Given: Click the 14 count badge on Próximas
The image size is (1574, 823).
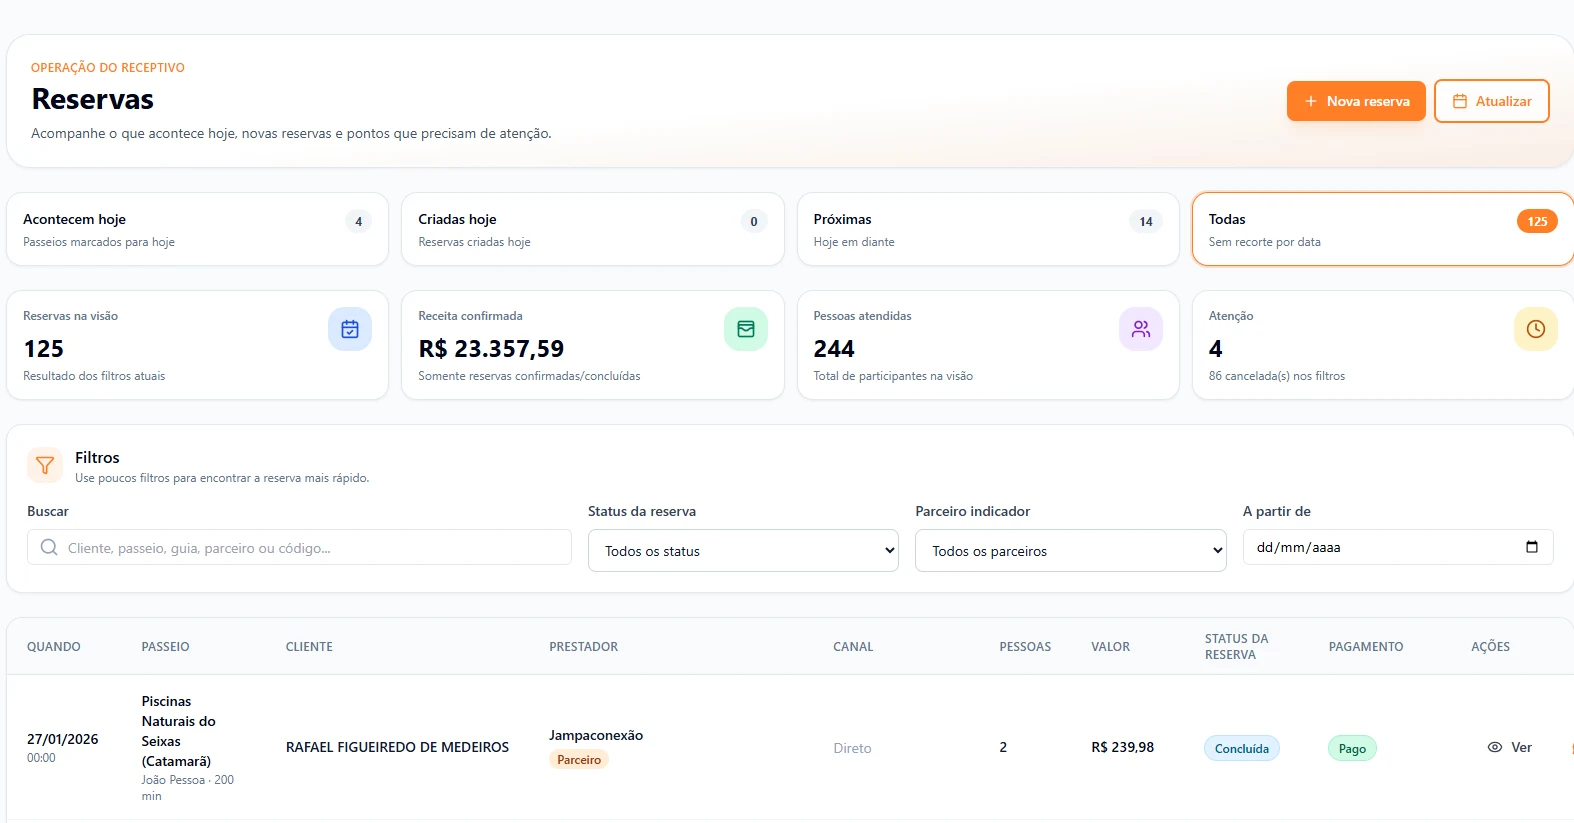Looking at the screenshot, I should (1146, 221).
